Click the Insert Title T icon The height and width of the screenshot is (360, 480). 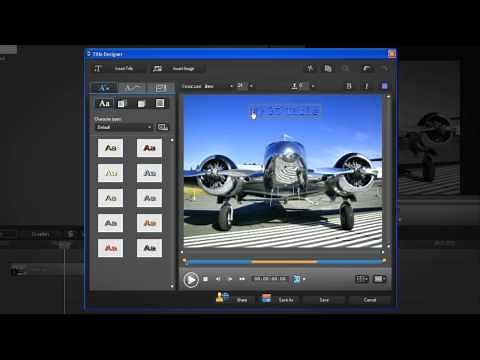97,69
